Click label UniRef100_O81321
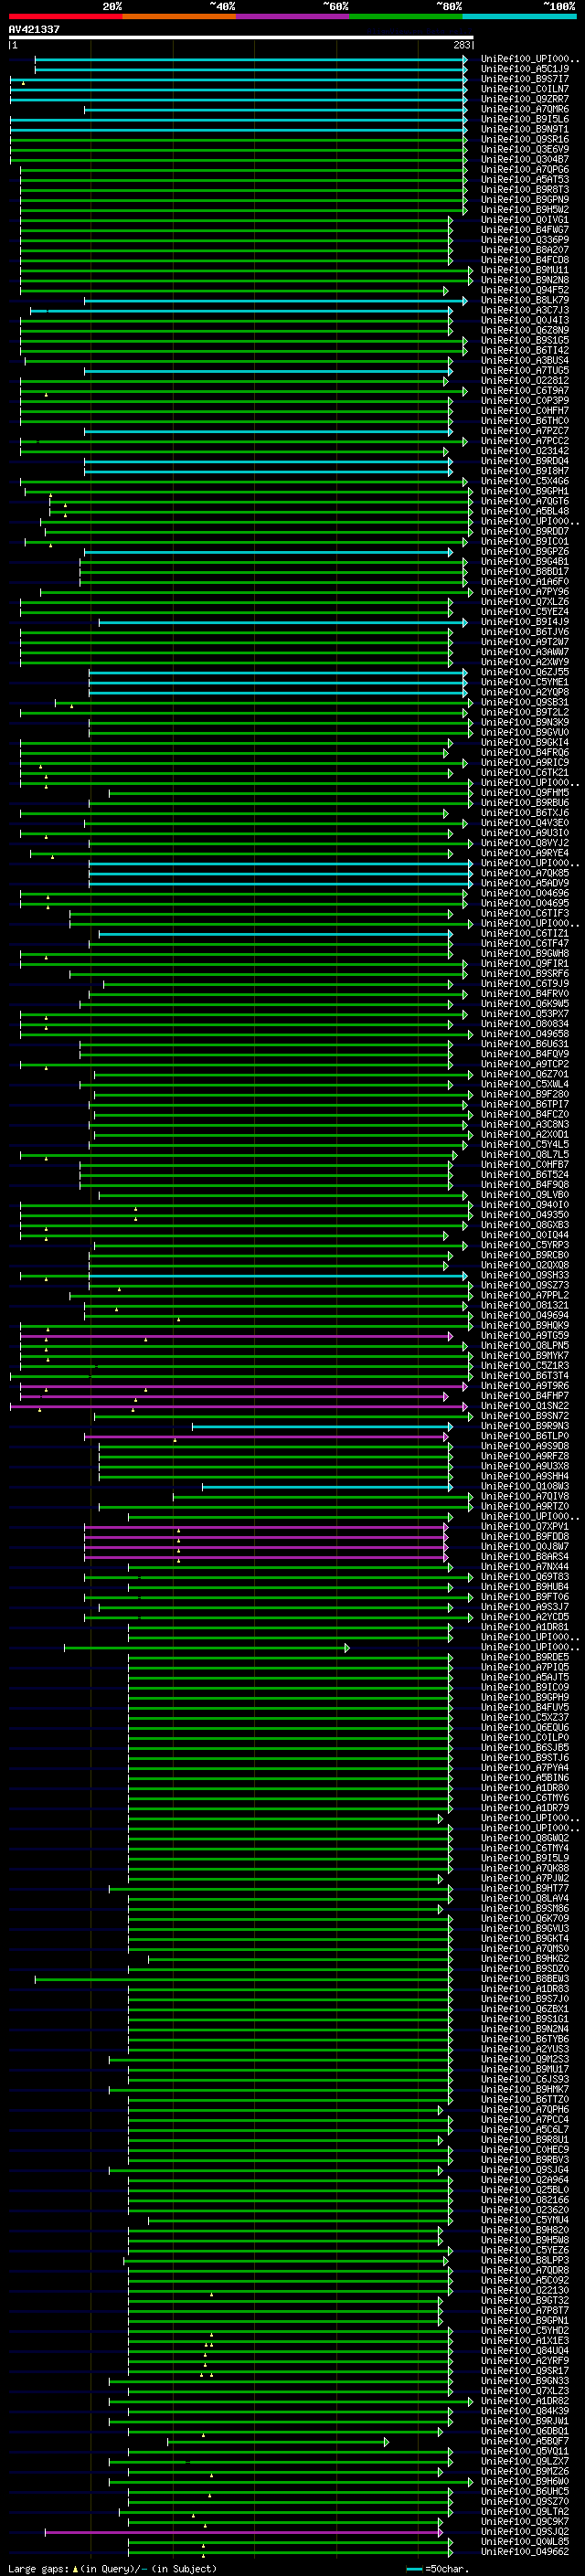Viewport: 585px width, 2576px height. [x=525, y=1306]
